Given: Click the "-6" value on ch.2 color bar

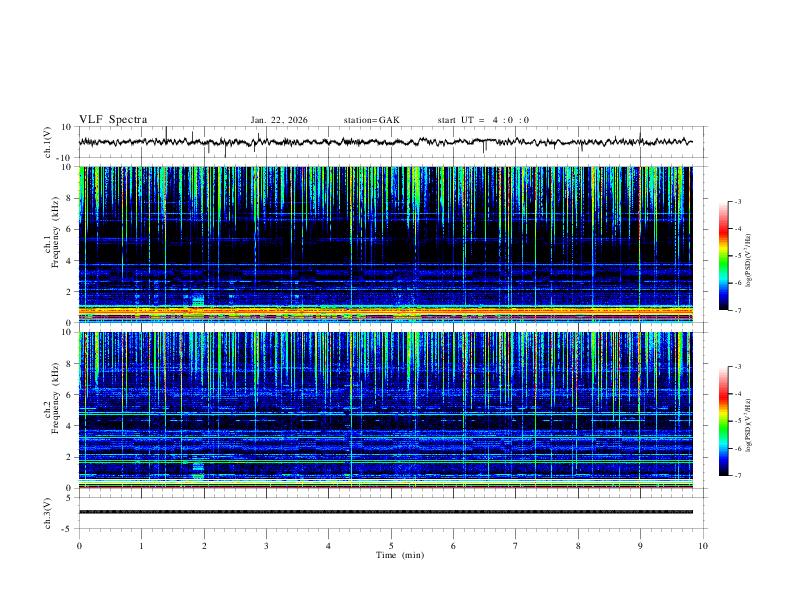Looking at the screenshot, I should point(738,448).
